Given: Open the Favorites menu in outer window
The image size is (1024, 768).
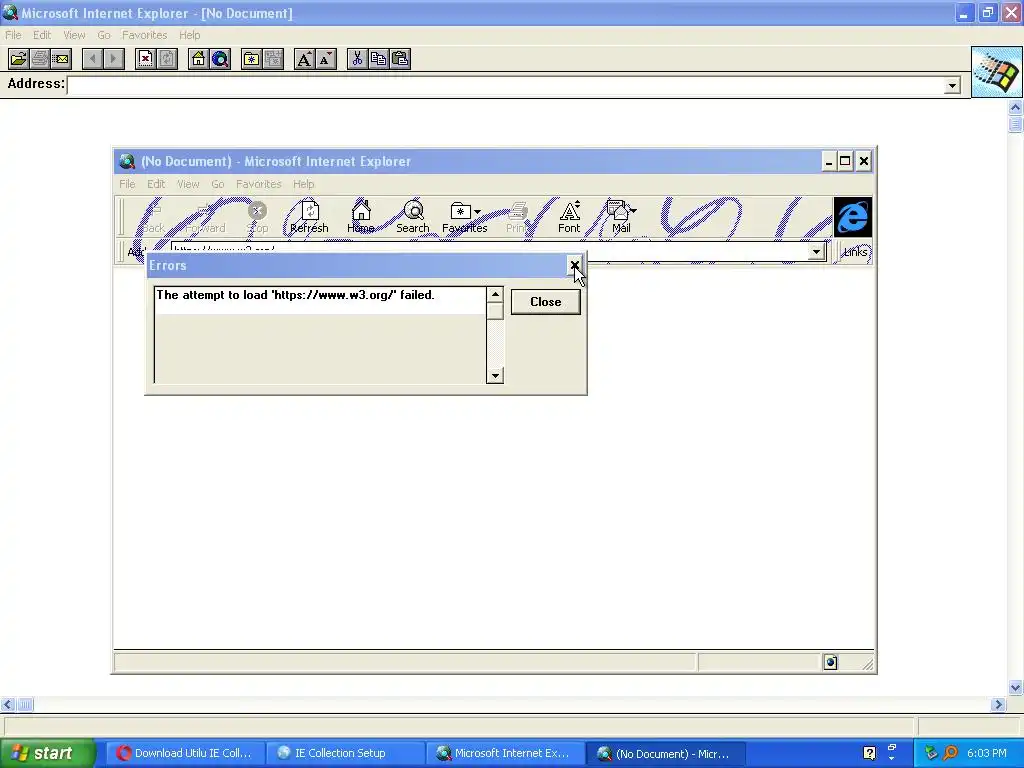Looking at the screenshot, I should pos(144,35).
